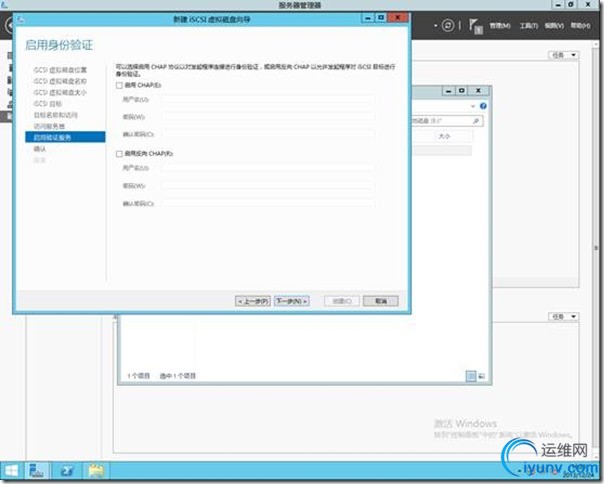Open Server Manager from the taskbar

pyautogui.click(x=37, y=471)
